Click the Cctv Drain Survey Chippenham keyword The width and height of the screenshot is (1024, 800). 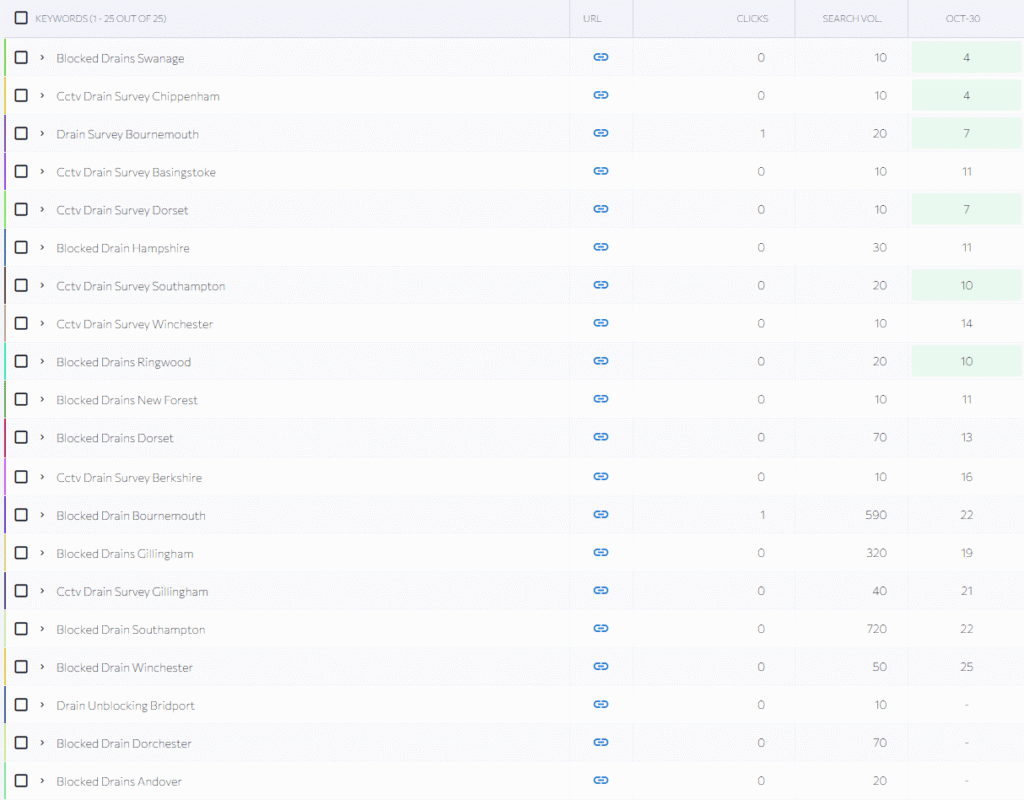(x=138, y=96)
